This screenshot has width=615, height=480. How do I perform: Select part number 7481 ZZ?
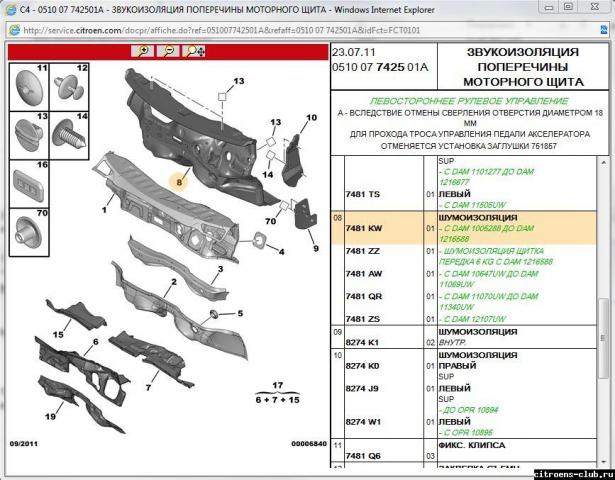pyautogui.click(x=362, y=251)
